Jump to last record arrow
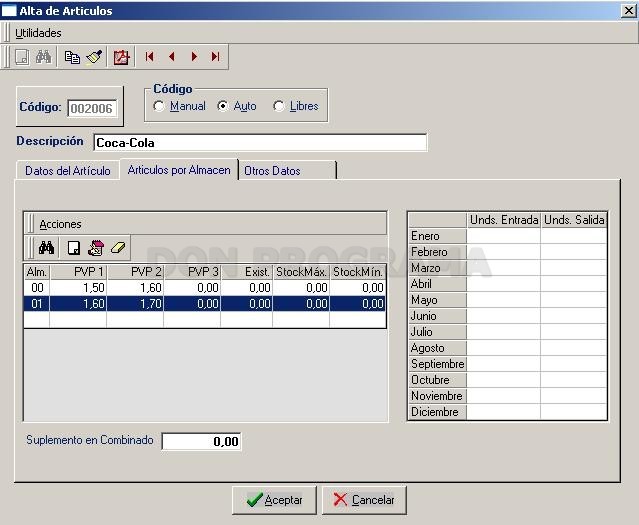The image size is (639, 525). click(216, 57)
